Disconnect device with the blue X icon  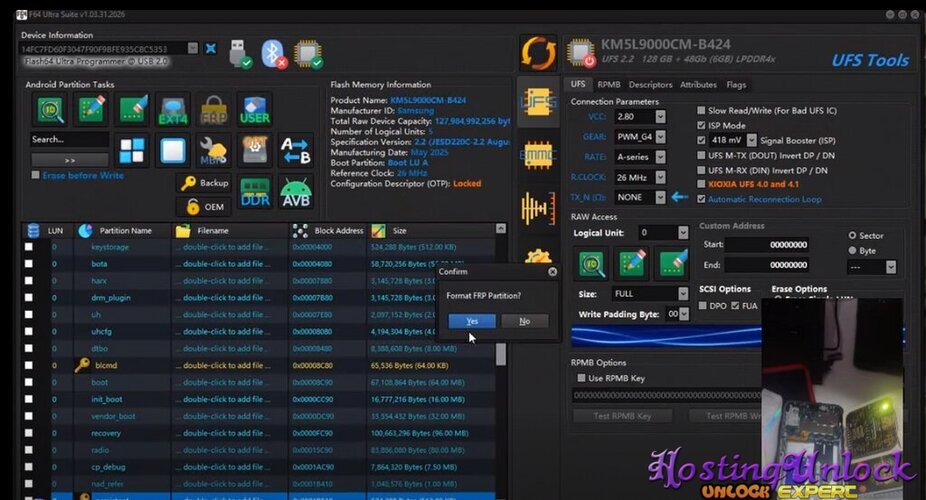coord(211,48)
